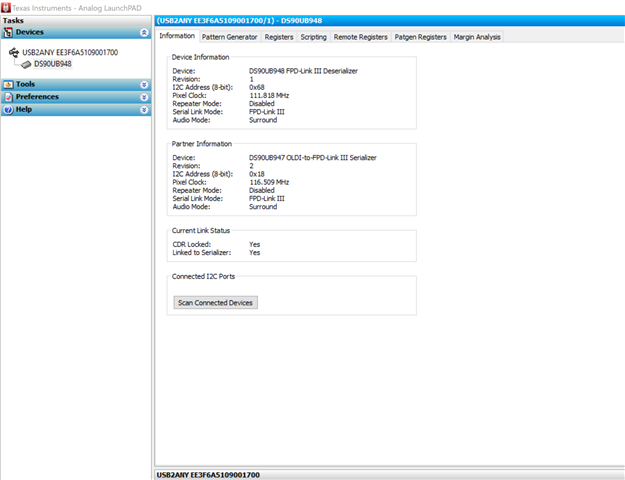Click the 0x18 partner I2C address value

point(257,174)
